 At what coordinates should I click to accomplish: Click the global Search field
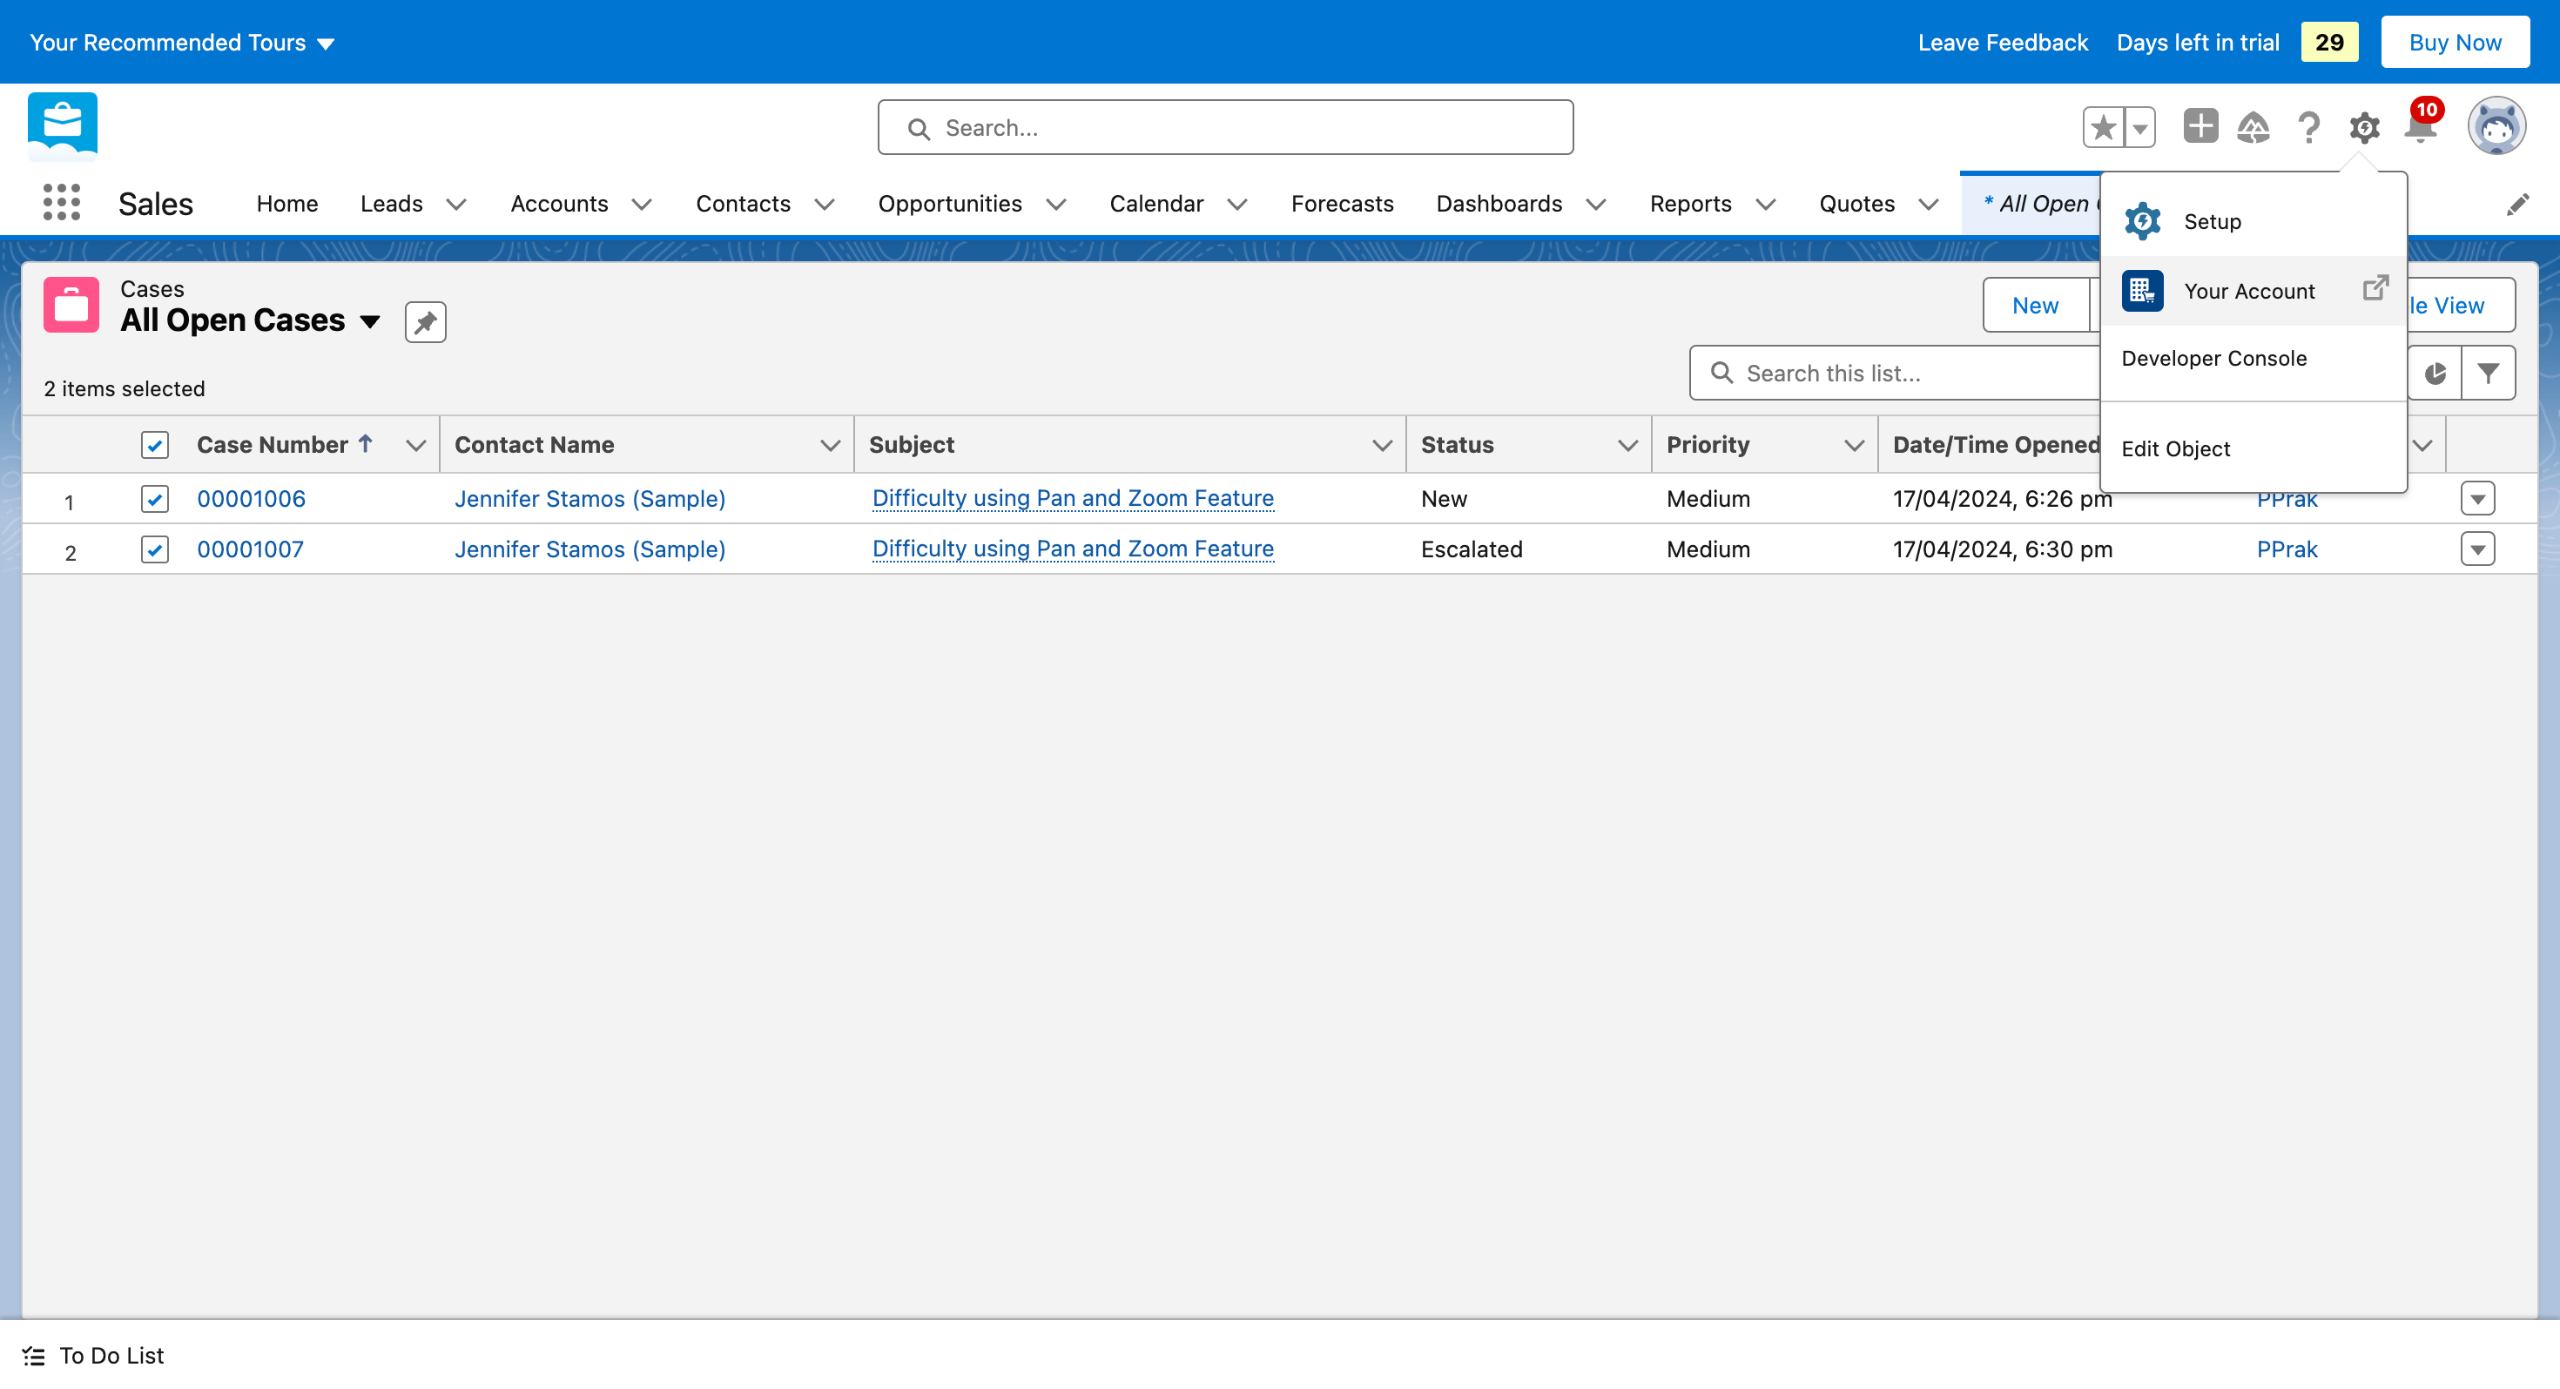pos(1225,127)
